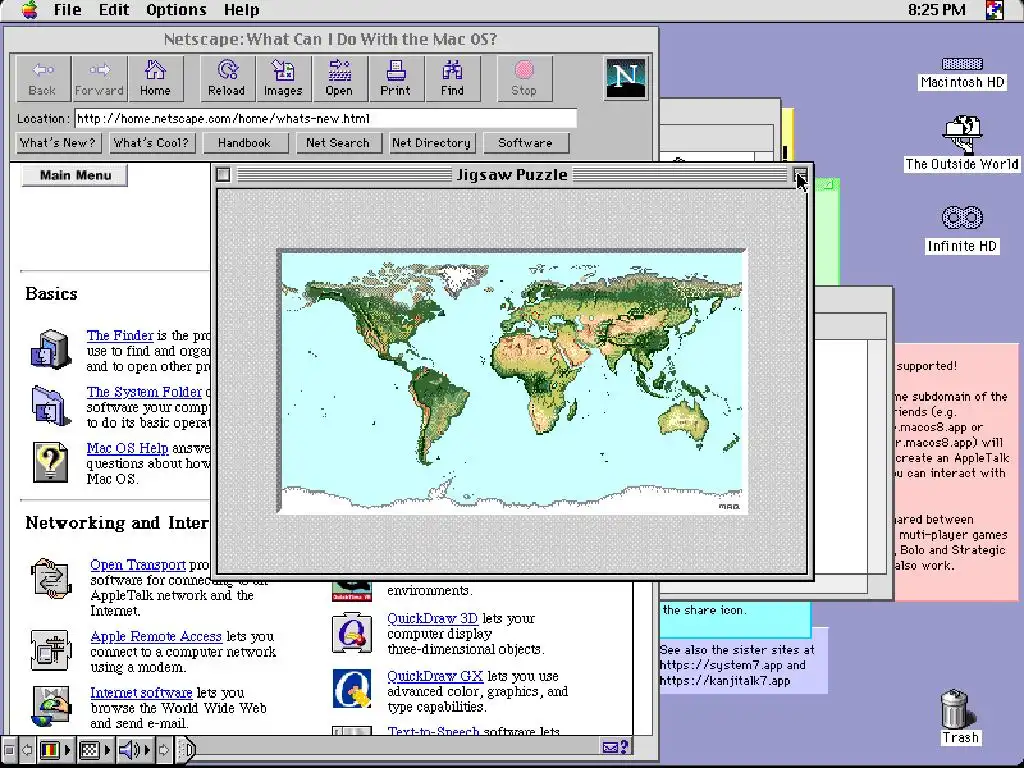Follow the QuickDraw 3D link
This screenshot has width=1024, height=768.
coord(432,618)
